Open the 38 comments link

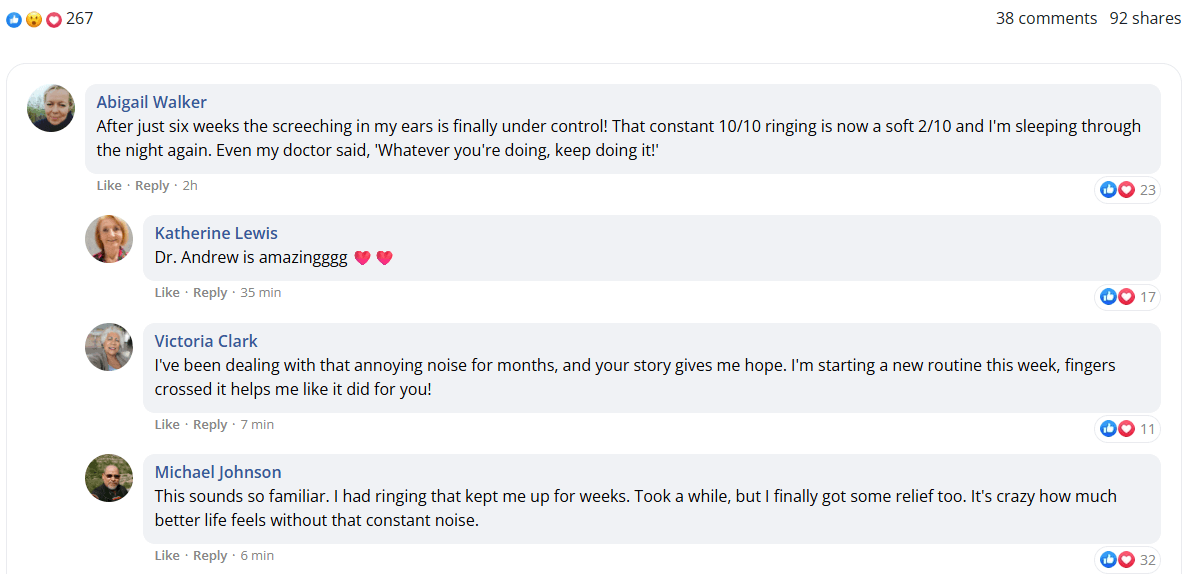[x=1046, y=18]
